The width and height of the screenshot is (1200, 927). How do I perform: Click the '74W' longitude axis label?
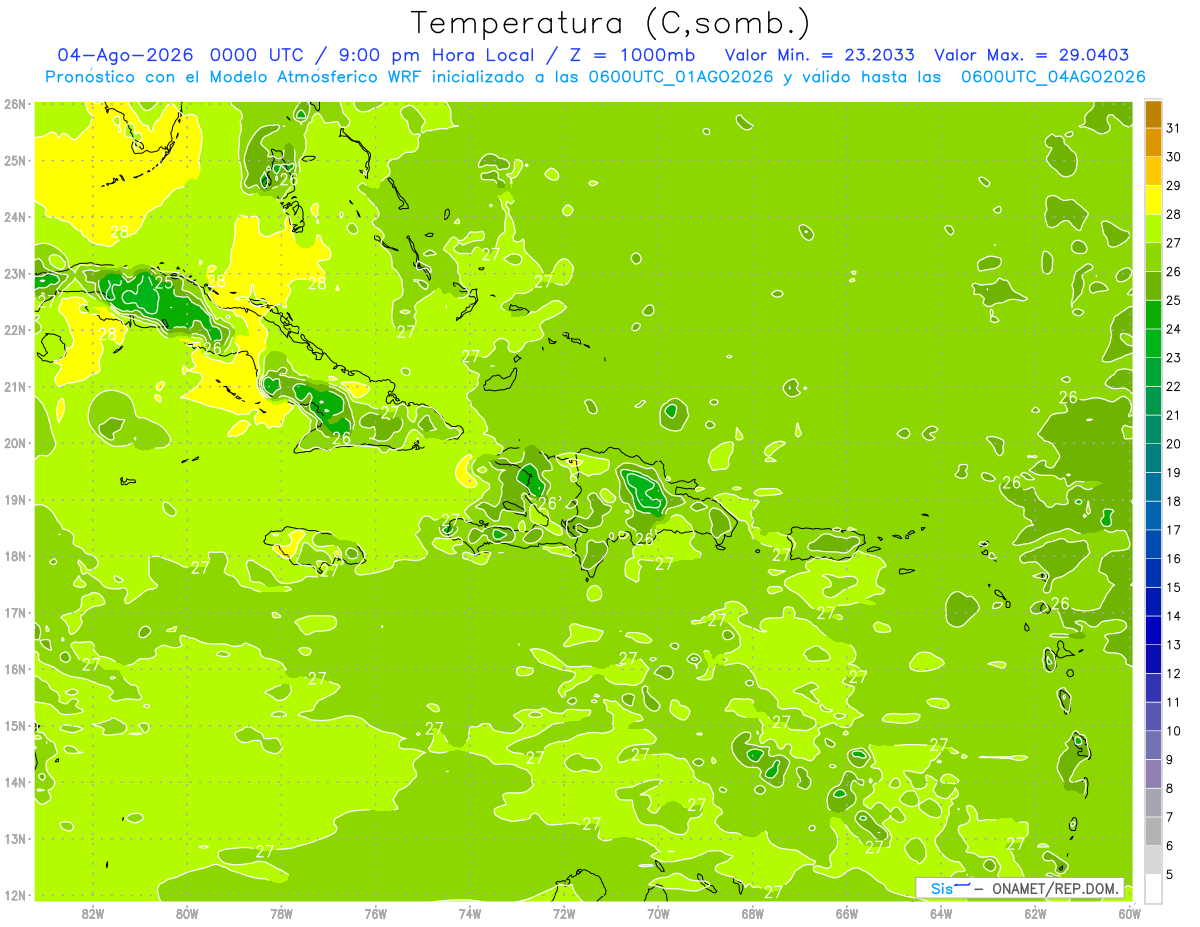pos(470,913)
